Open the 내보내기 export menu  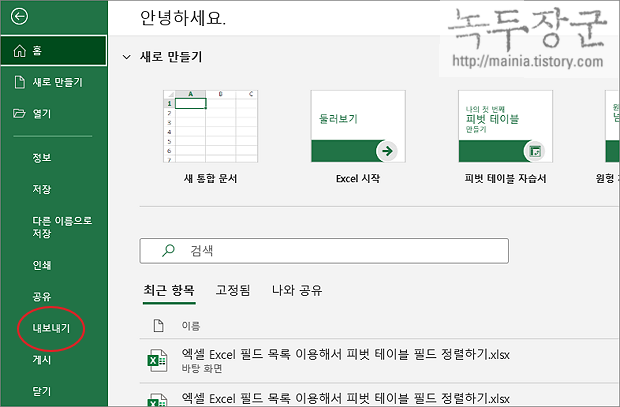[x=51, y=328]
